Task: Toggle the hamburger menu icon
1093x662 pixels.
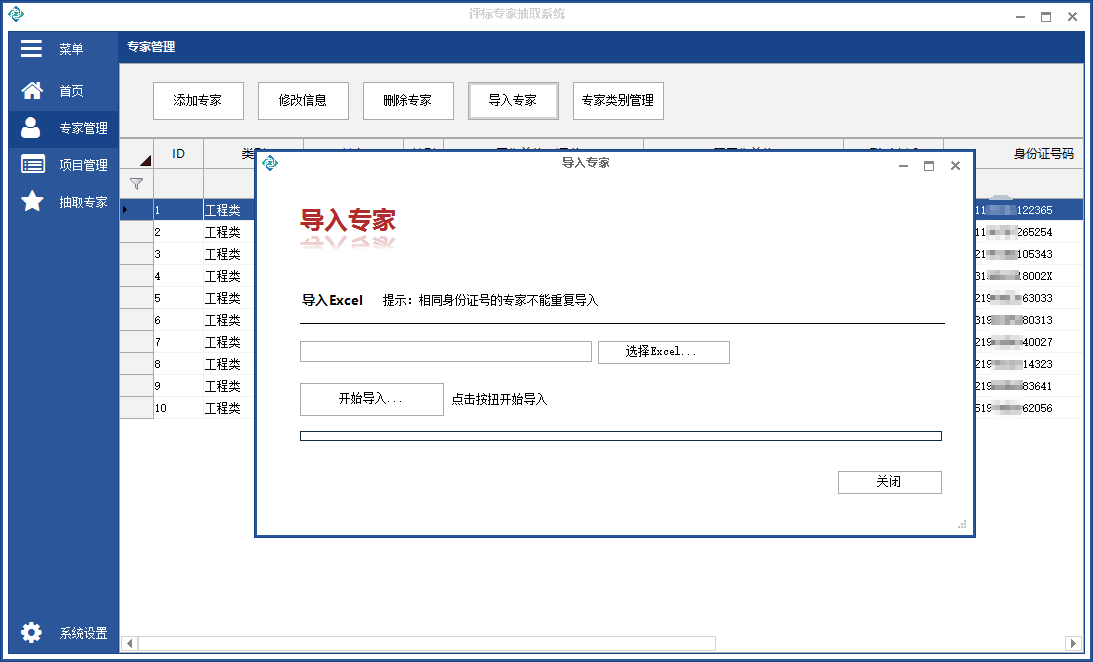Action: point(31,48)
